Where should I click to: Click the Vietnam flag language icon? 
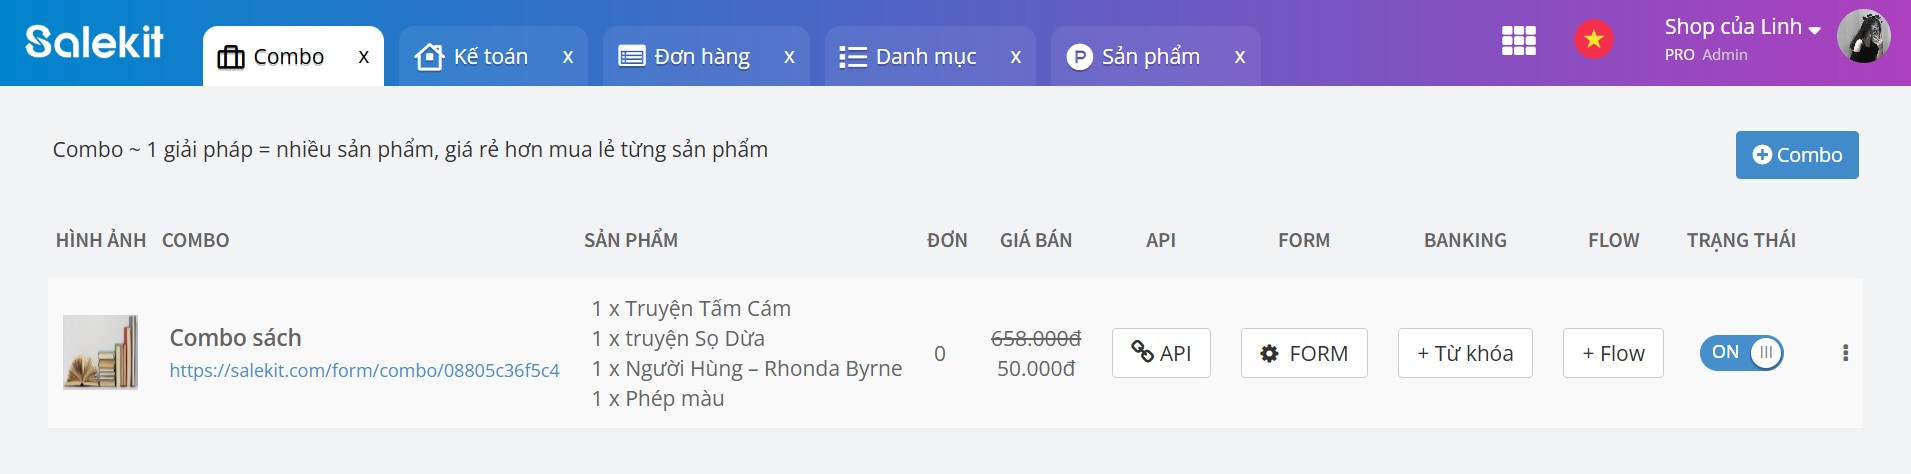coord(1593,40)
